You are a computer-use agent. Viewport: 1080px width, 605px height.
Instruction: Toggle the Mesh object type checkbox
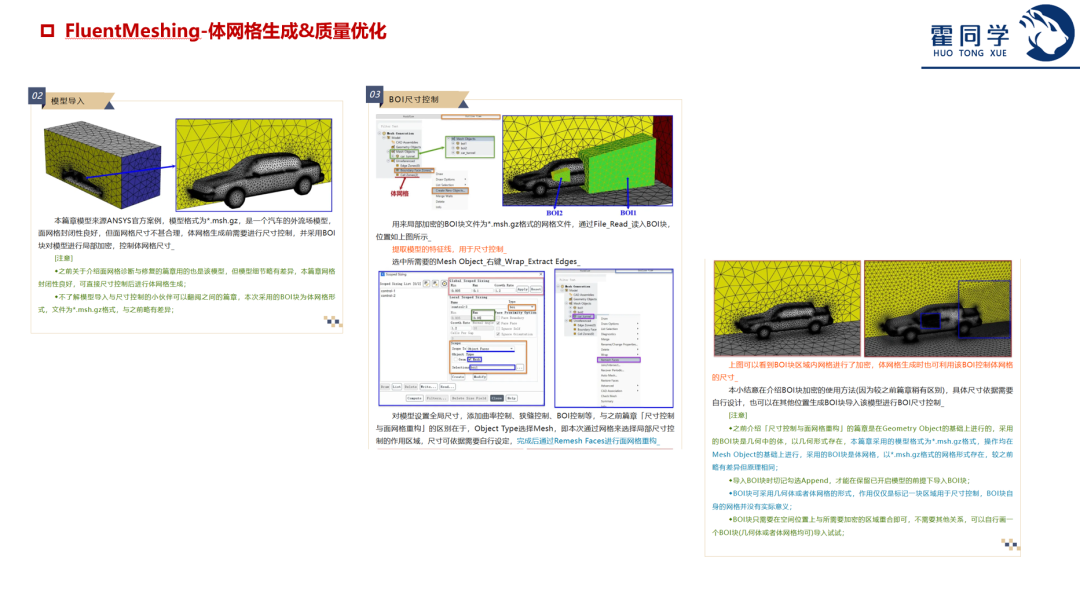tap(470, 360)
